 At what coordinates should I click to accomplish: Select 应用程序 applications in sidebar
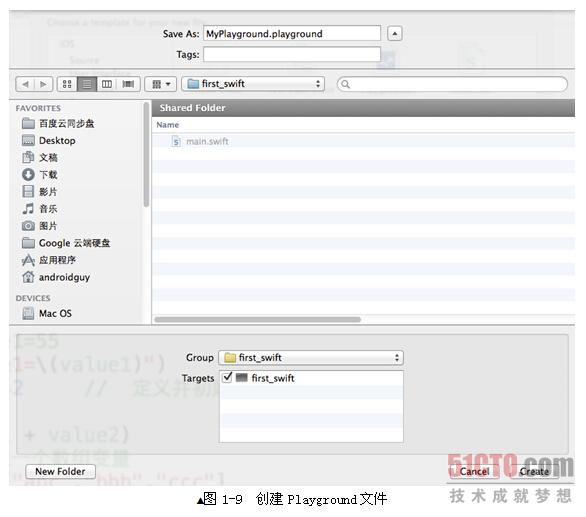(x=49, y=260)
